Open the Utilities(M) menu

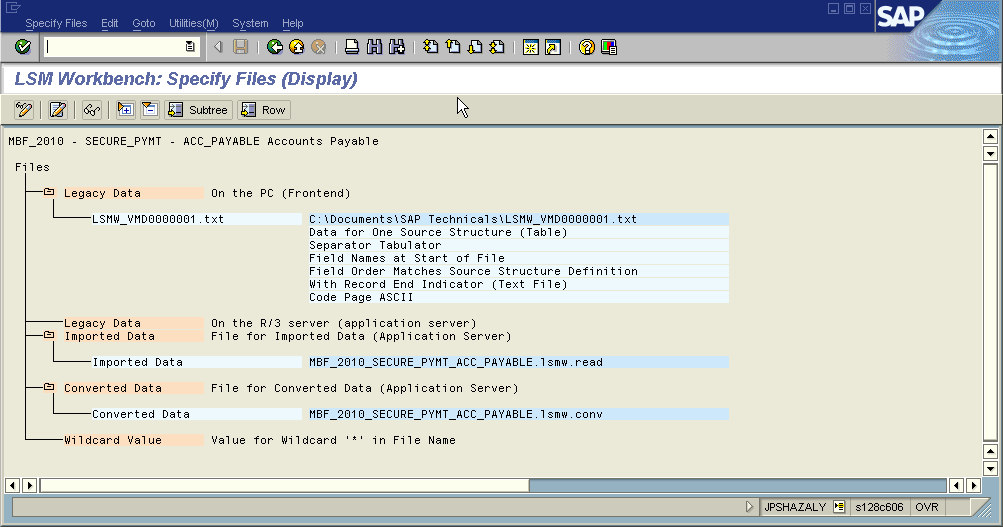194,23
